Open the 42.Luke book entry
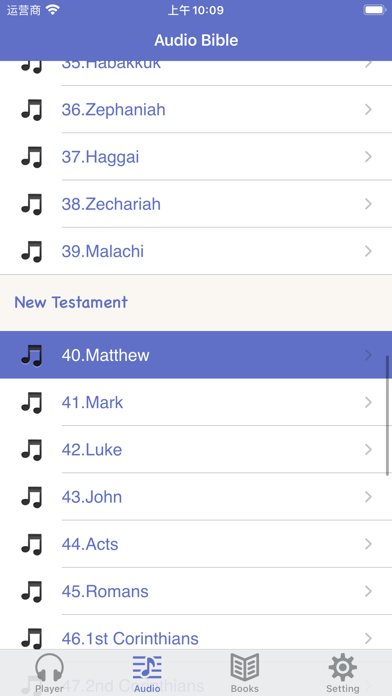 (196, 450)
